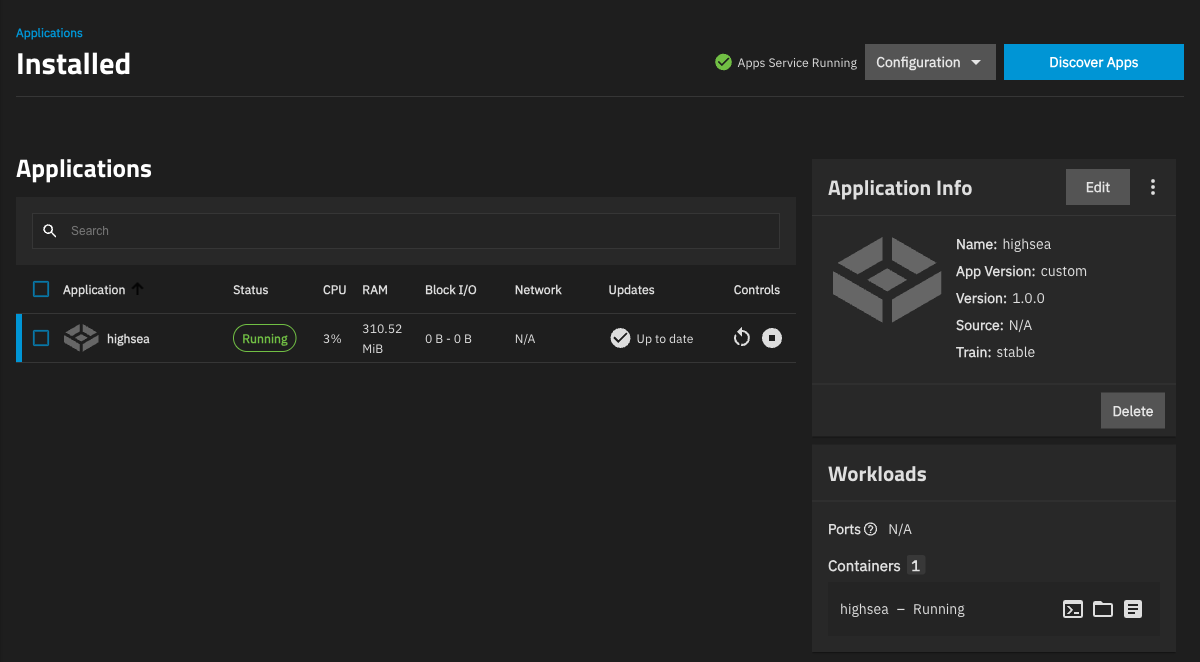Click the highsea – Running container entry
Viewport: 1200px width, 662px height.
[902, 609]
